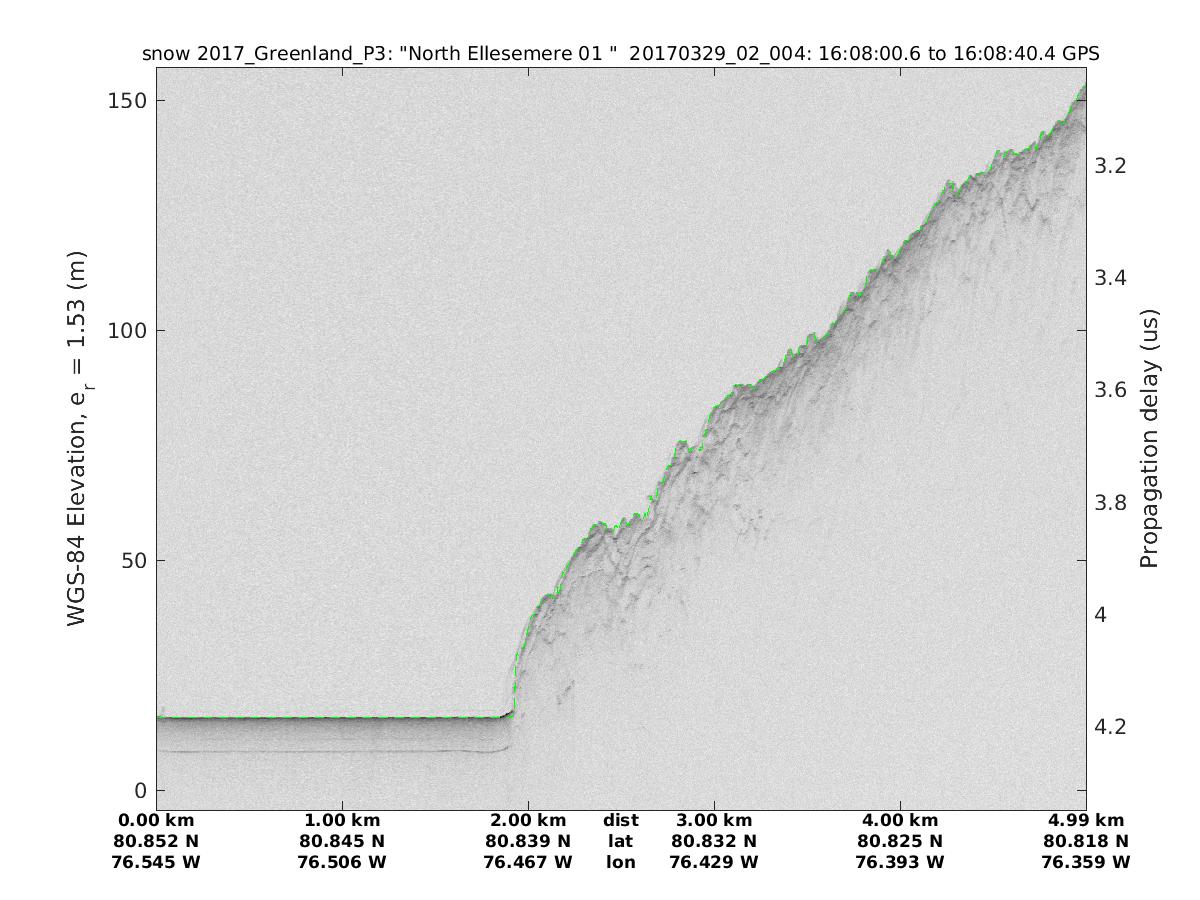Click the 3.8 propagation delay tick
The width and height of the screenshot is (1200, 900).
[x=1109, y=502]
